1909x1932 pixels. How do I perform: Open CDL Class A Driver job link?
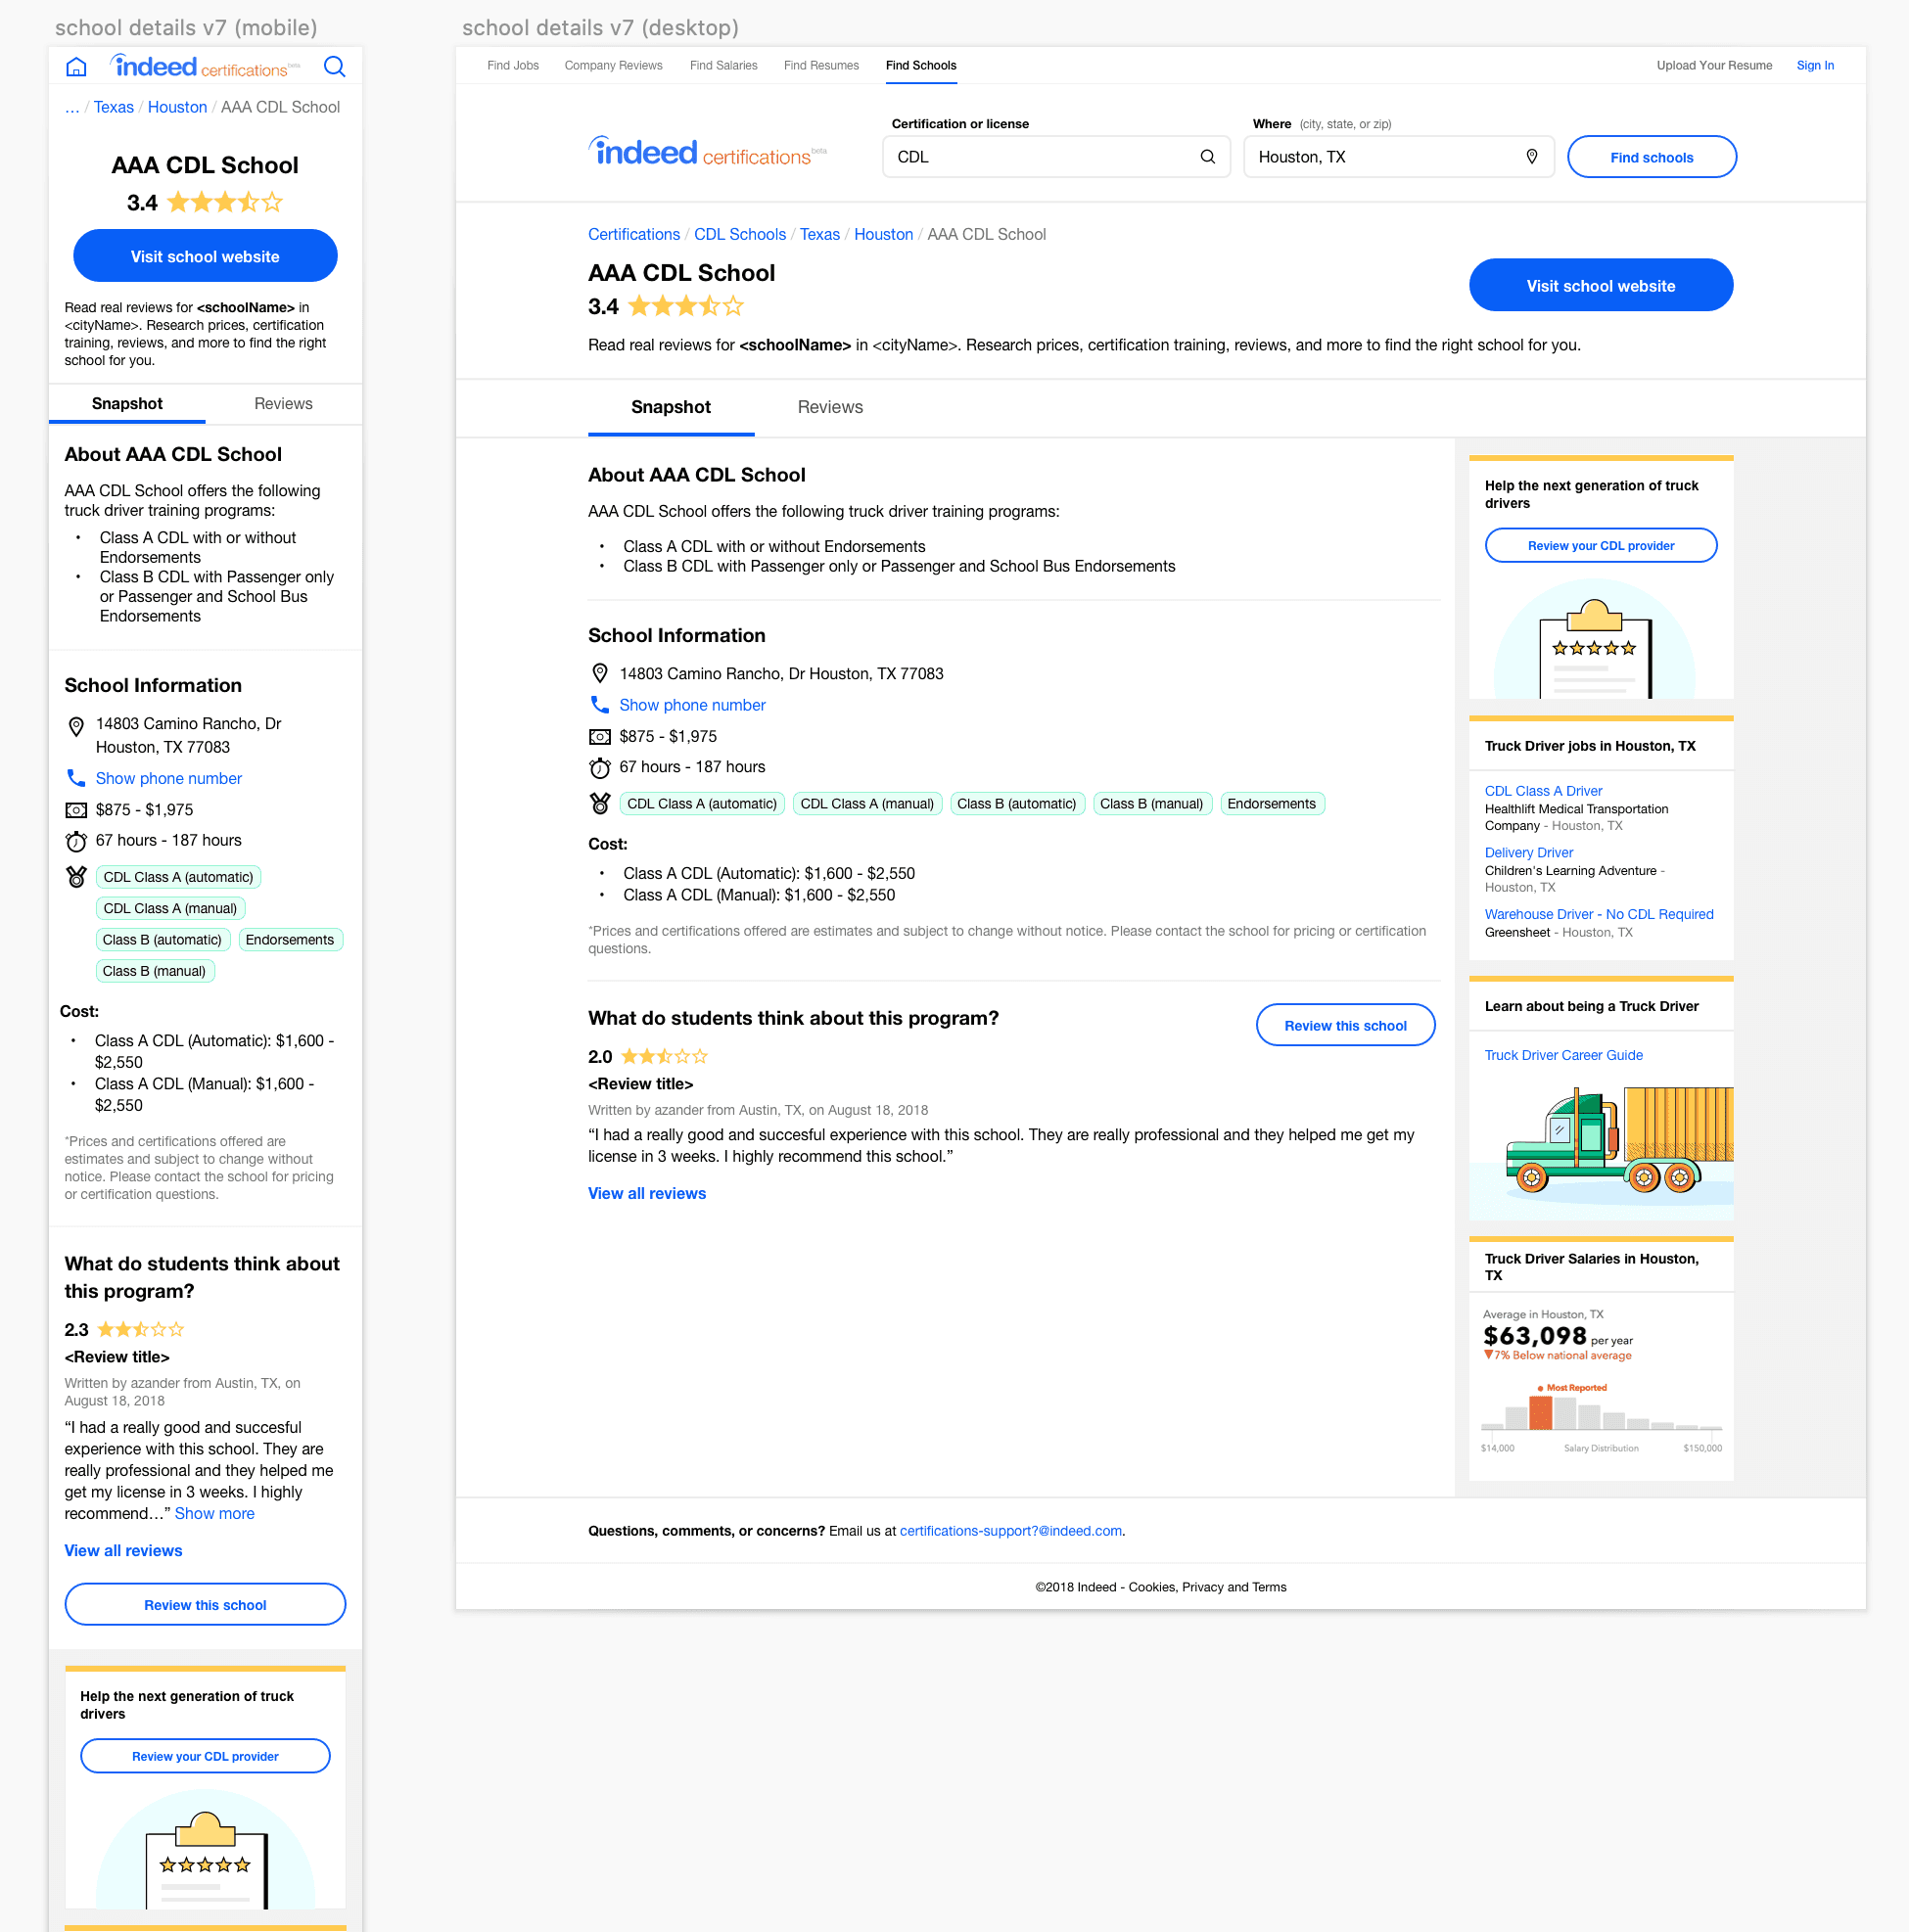pyautogui.click(x=1543, y=791)
